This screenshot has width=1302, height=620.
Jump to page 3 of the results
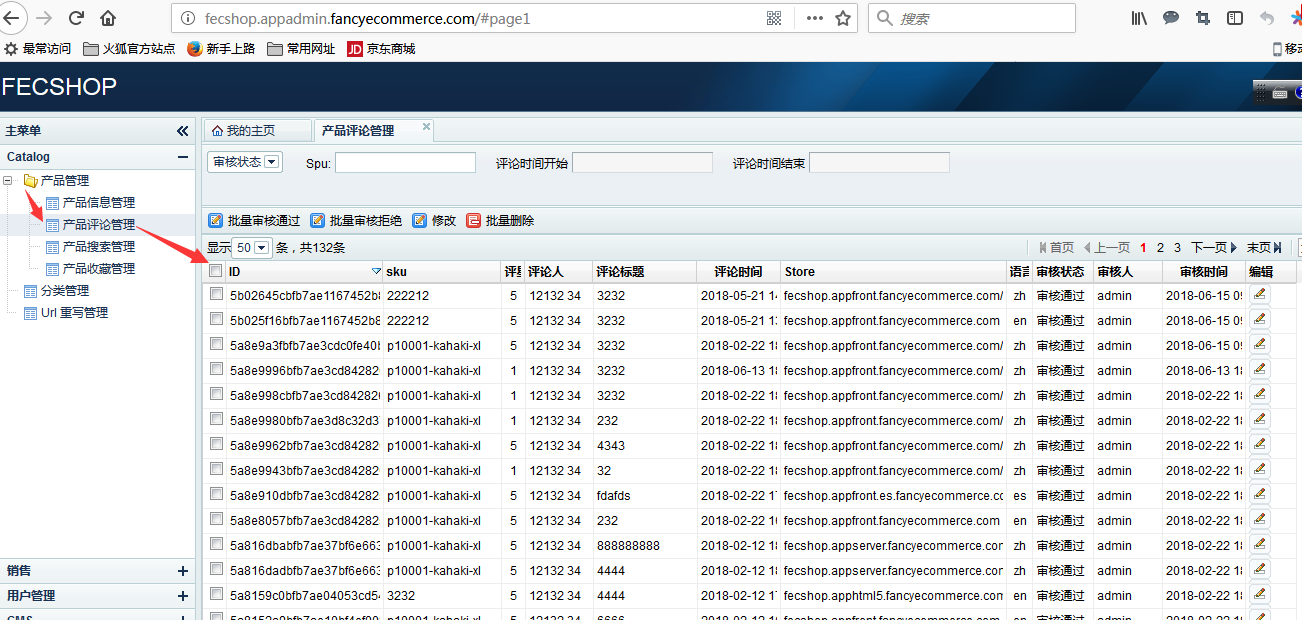1177,248
